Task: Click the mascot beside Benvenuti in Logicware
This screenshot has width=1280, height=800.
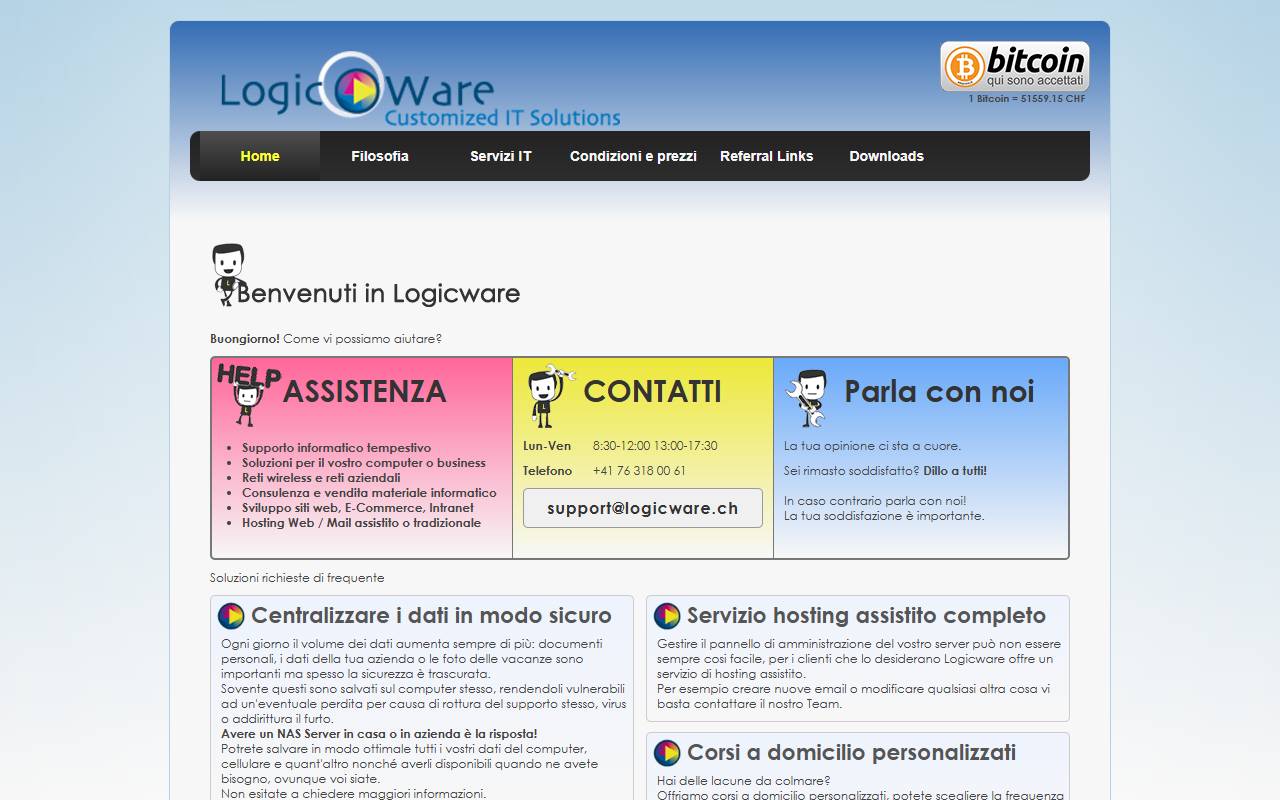Action: click(x=227, y=273)
